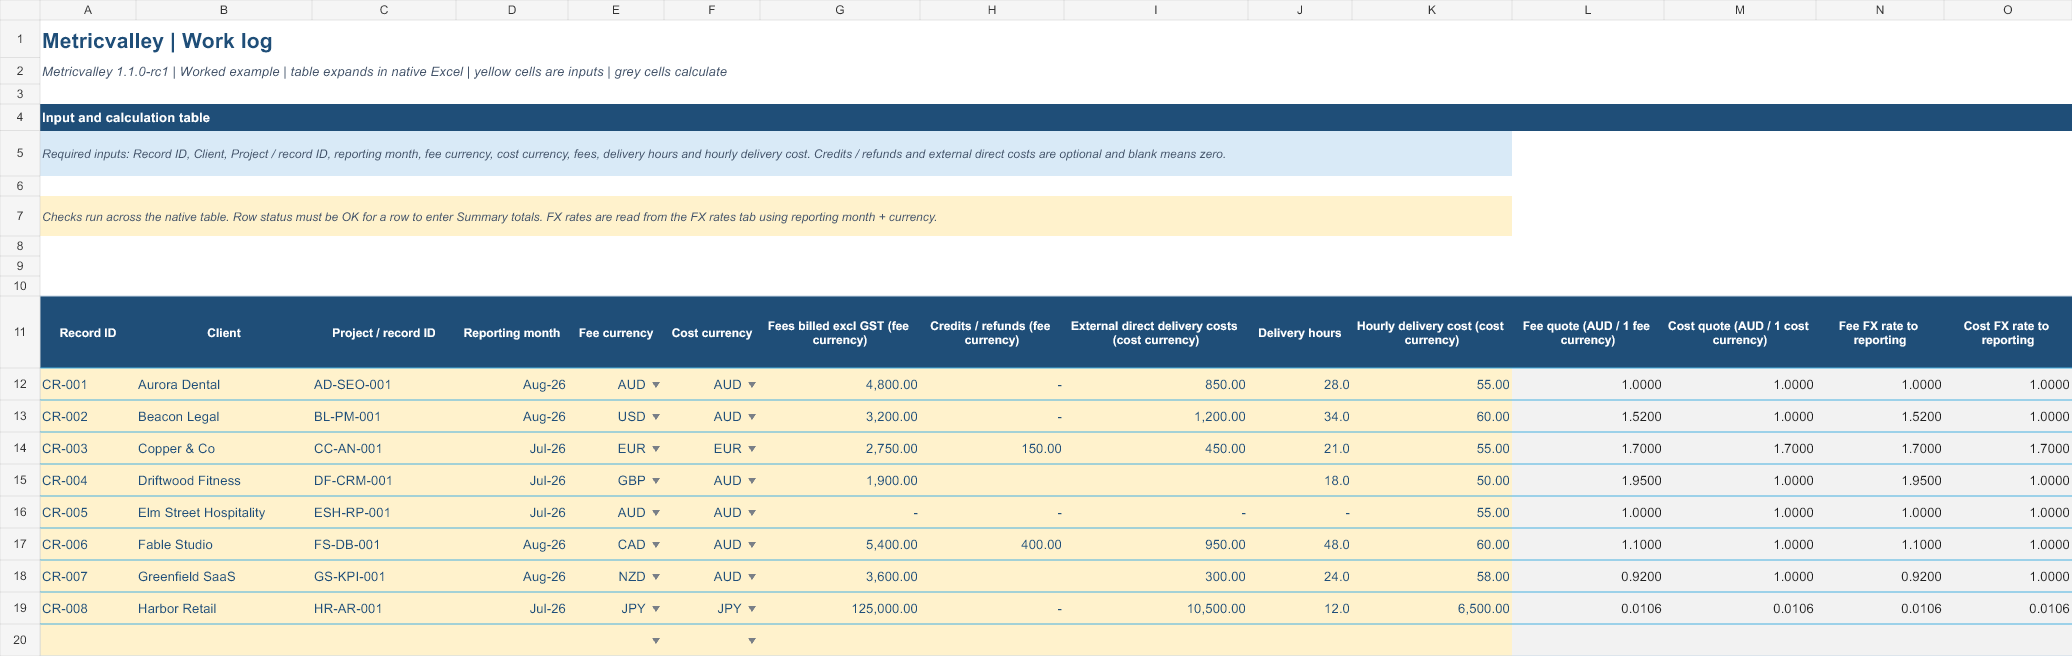Click the 'Metricvalley | Work log' title cell
Image resolution: width=2072 pixels, height=656 pixels.
point(157,41)
